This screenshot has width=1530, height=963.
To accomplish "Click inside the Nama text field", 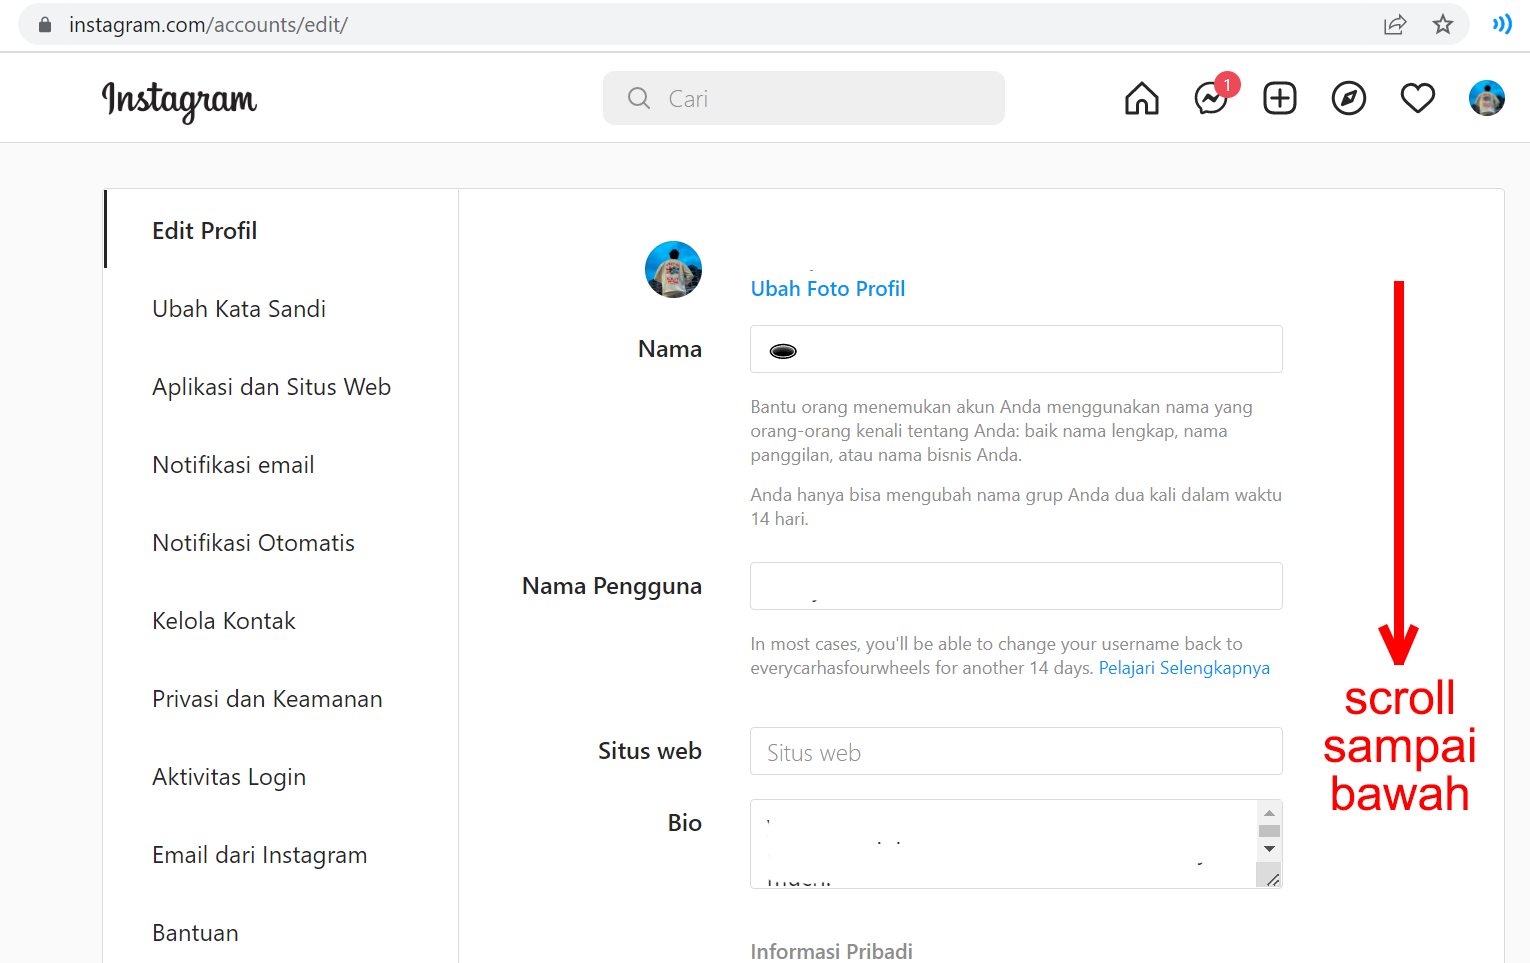I will (1016, 349).
